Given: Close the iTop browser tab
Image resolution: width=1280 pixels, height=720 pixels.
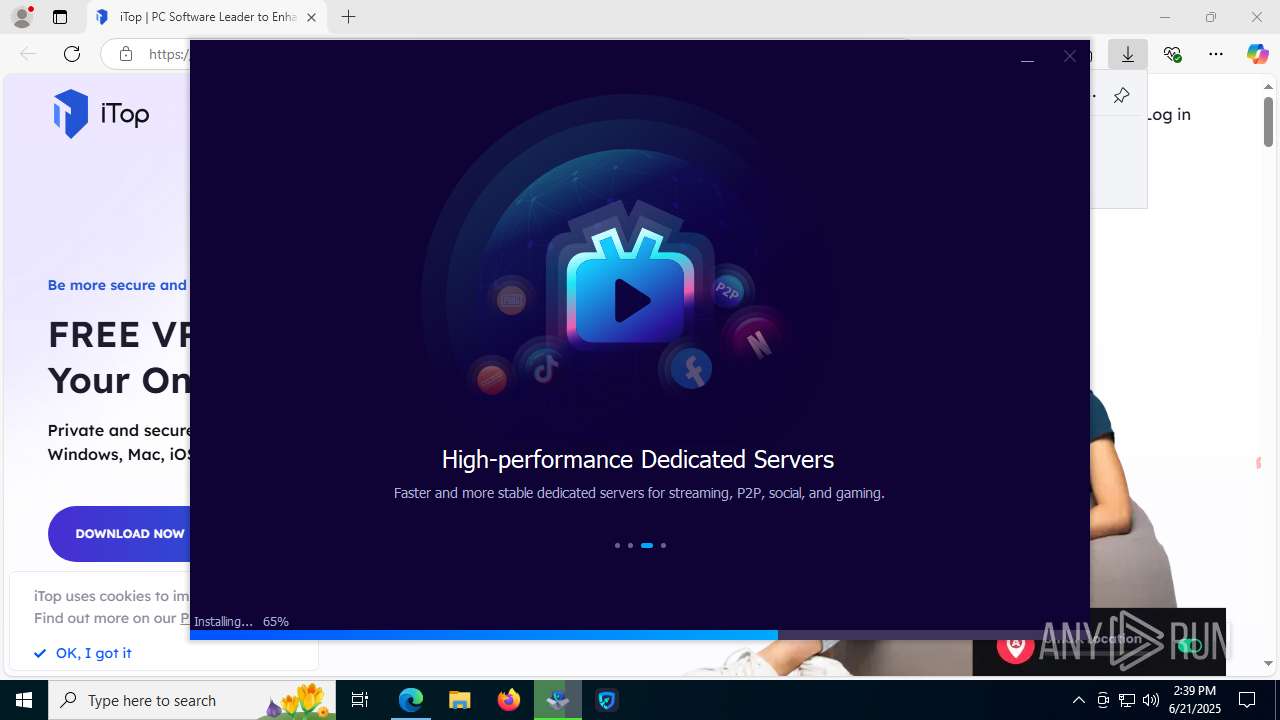Looking at the screenshot, I should [311, 17].
